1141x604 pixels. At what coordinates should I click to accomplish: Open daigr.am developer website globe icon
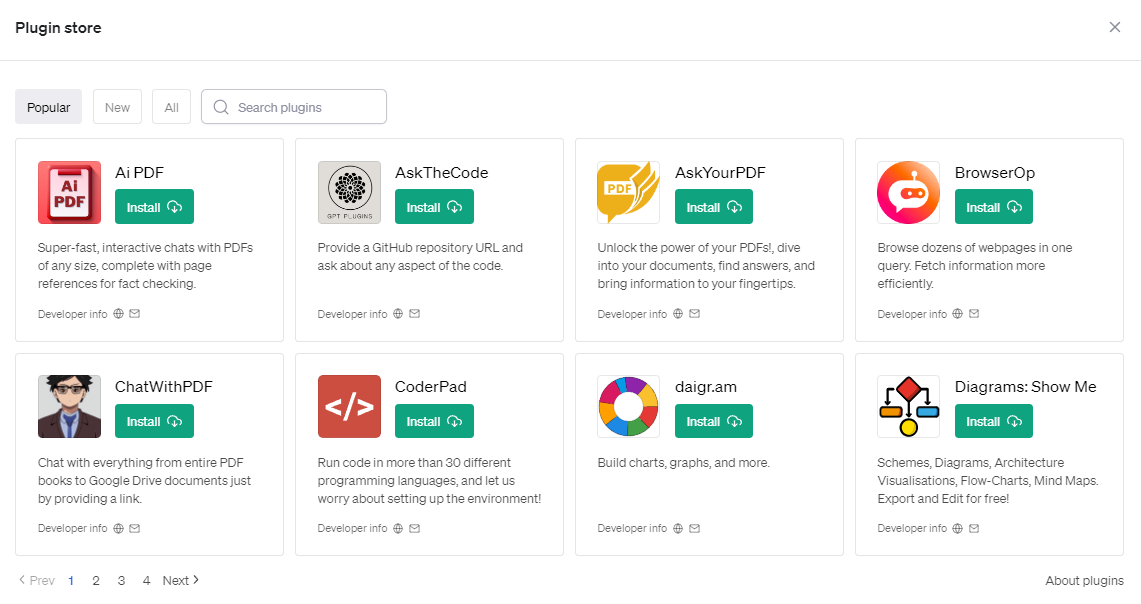pos(677,528)
